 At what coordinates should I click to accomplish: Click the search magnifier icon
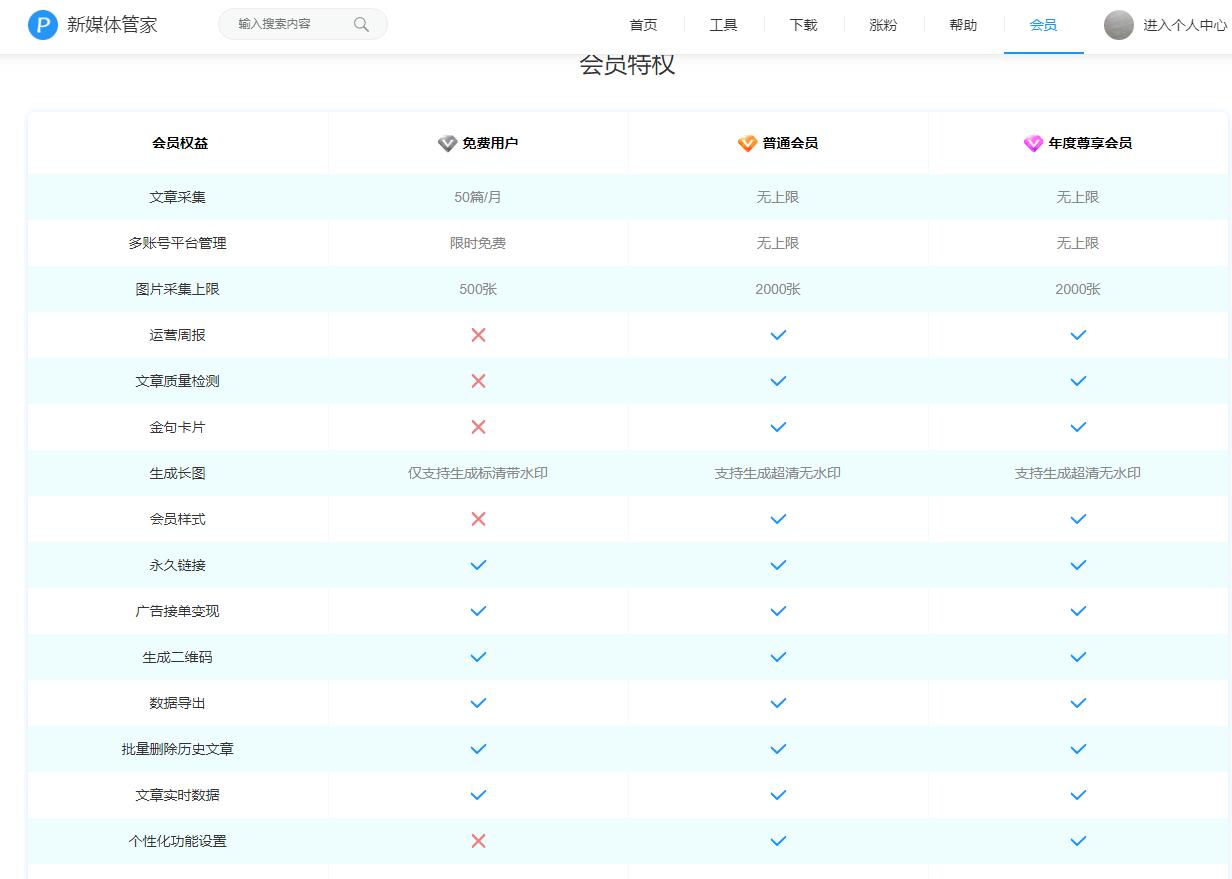point(361,24)
